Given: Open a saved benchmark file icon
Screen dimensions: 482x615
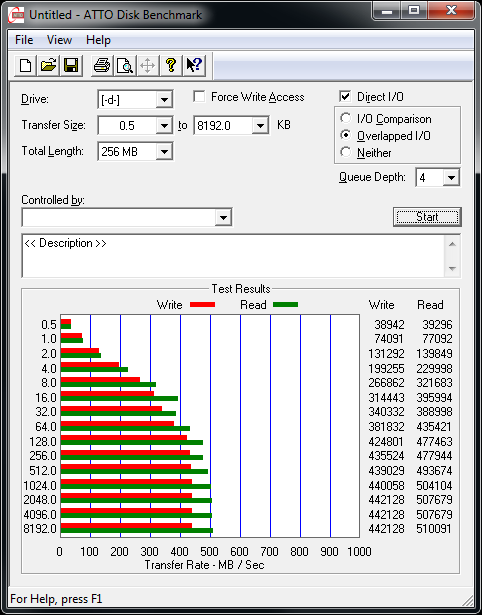Looking at the screenshot, I should [48, 65].
